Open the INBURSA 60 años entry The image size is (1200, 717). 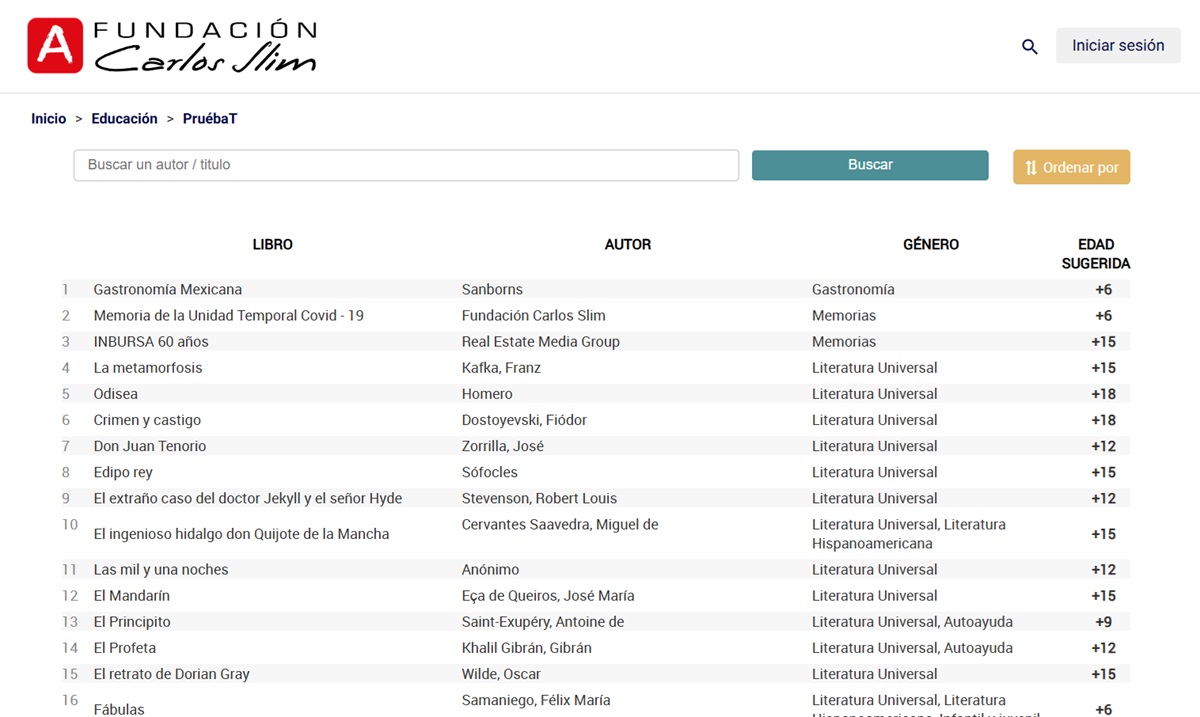[150, 342]
